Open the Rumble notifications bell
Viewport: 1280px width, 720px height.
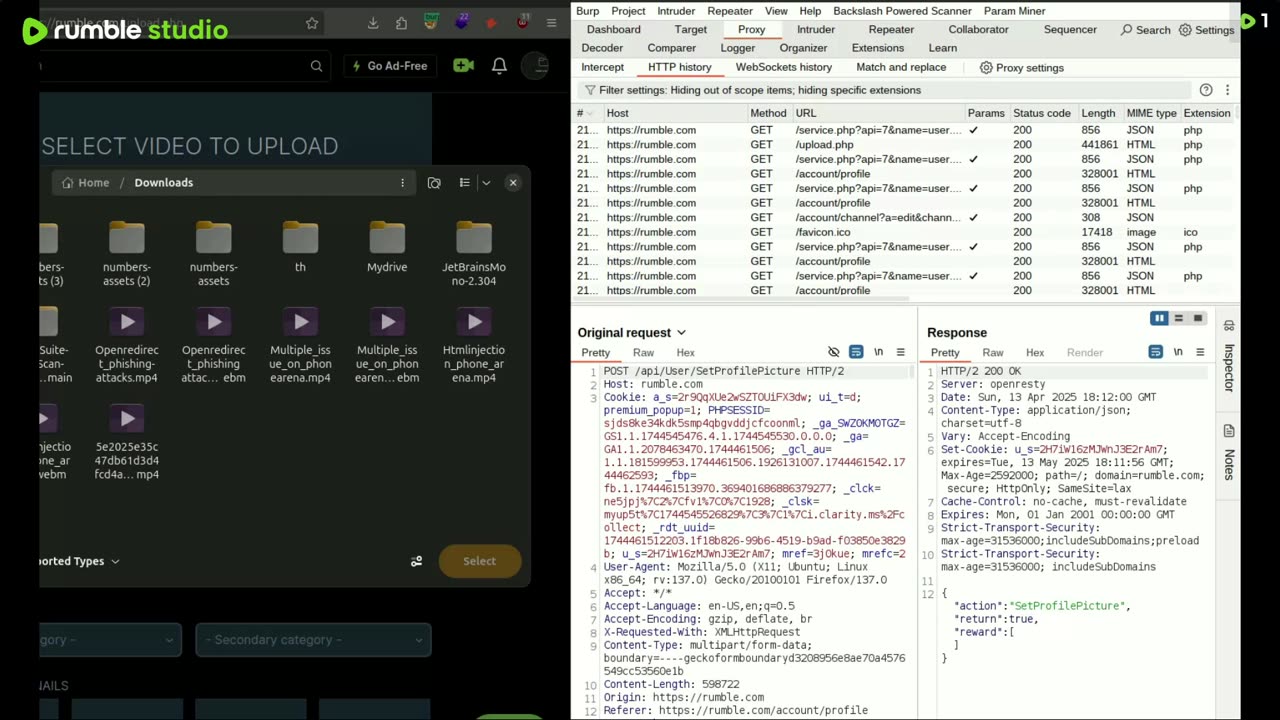(499, 66)
